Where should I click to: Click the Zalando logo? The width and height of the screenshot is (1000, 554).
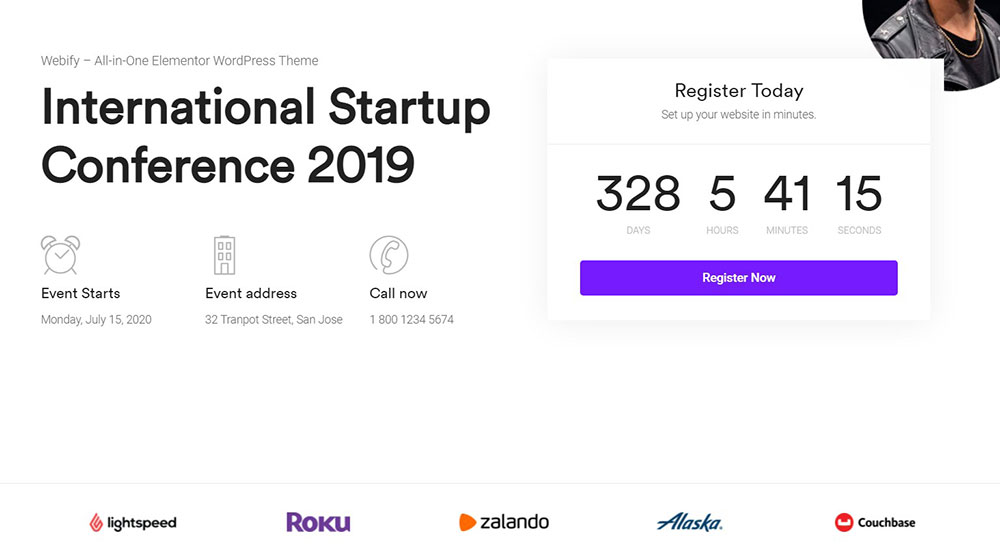click(504, 522)
